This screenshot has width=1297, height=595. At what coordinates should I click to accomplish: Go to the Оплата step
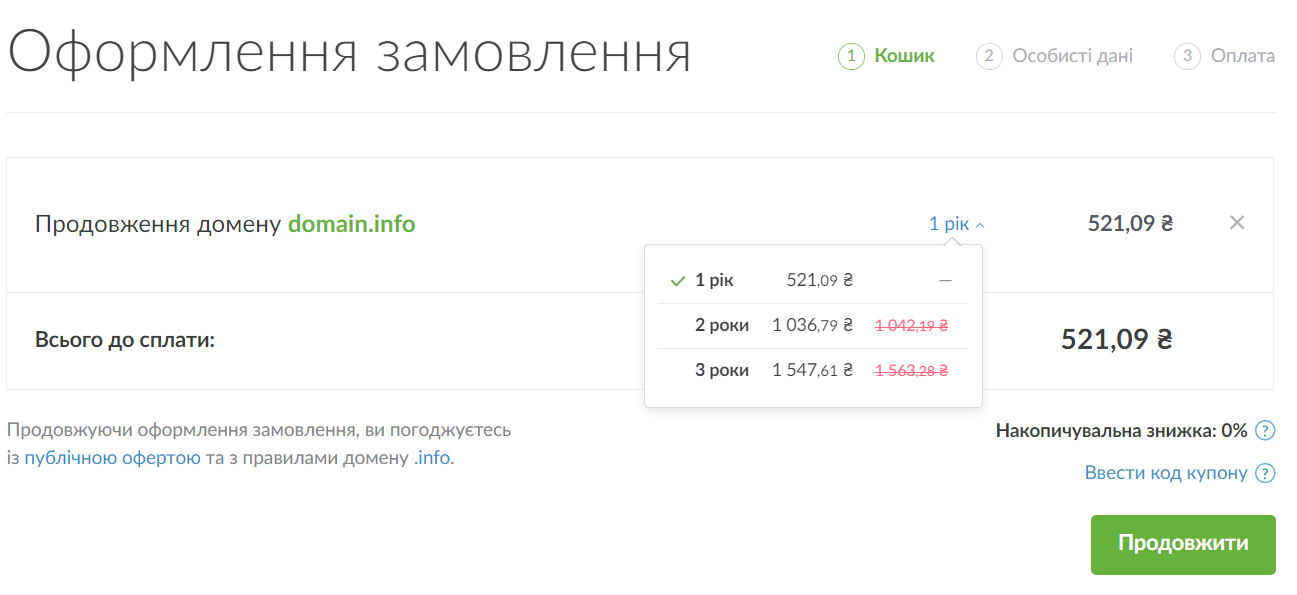[1242, 56]
